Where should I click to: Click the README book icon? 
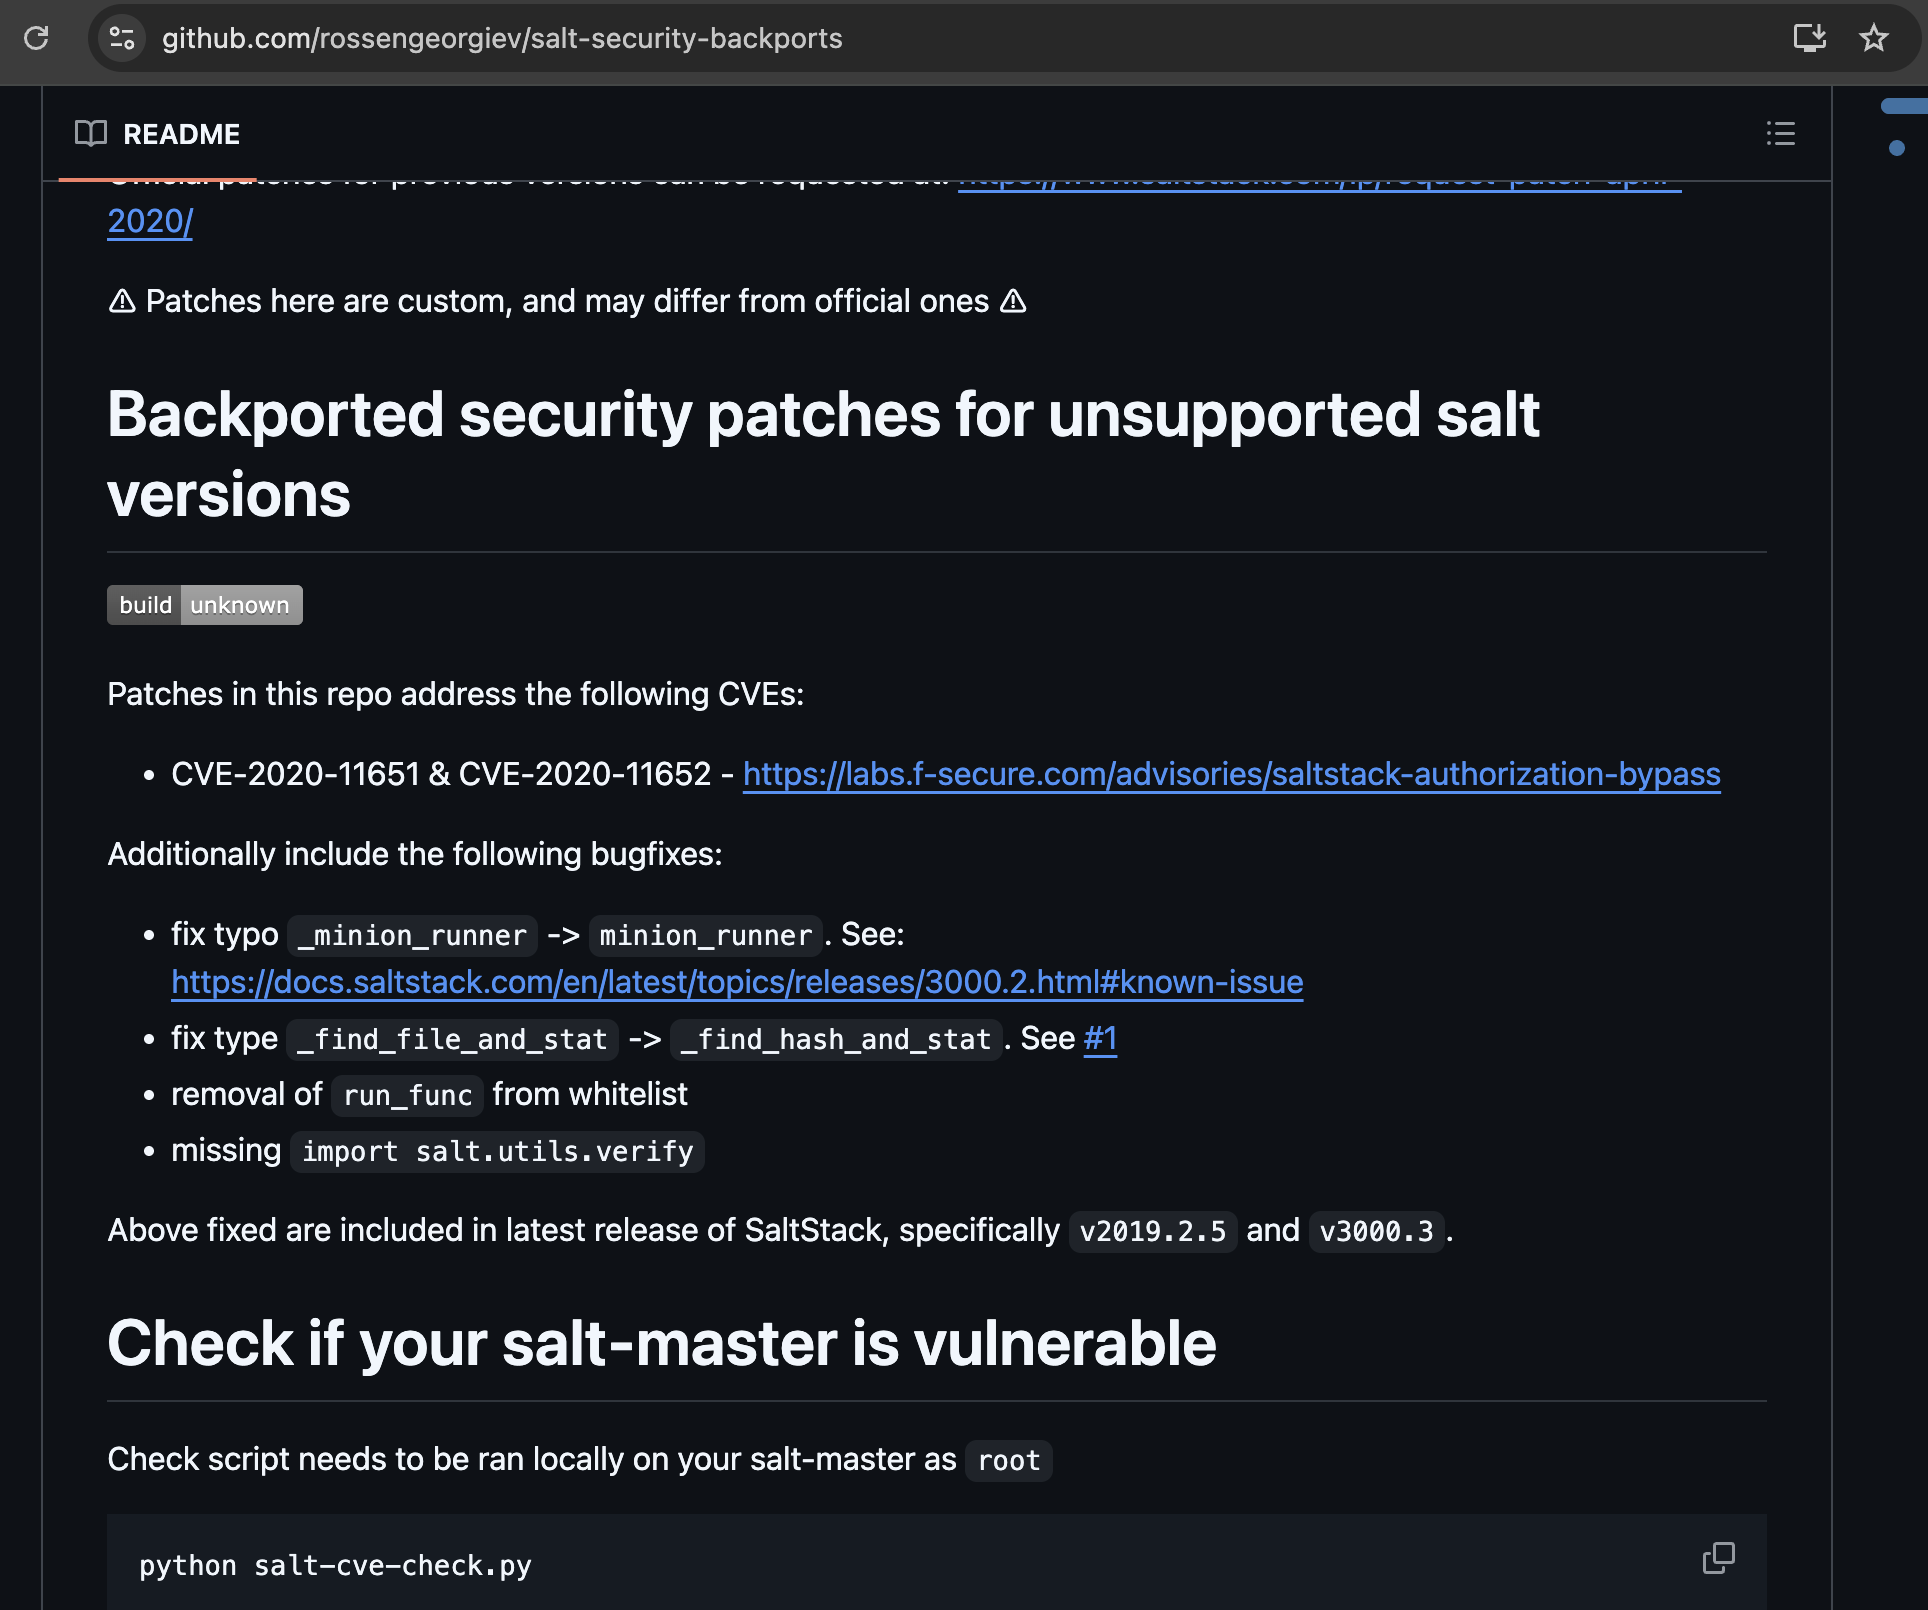tap(91, 134)
